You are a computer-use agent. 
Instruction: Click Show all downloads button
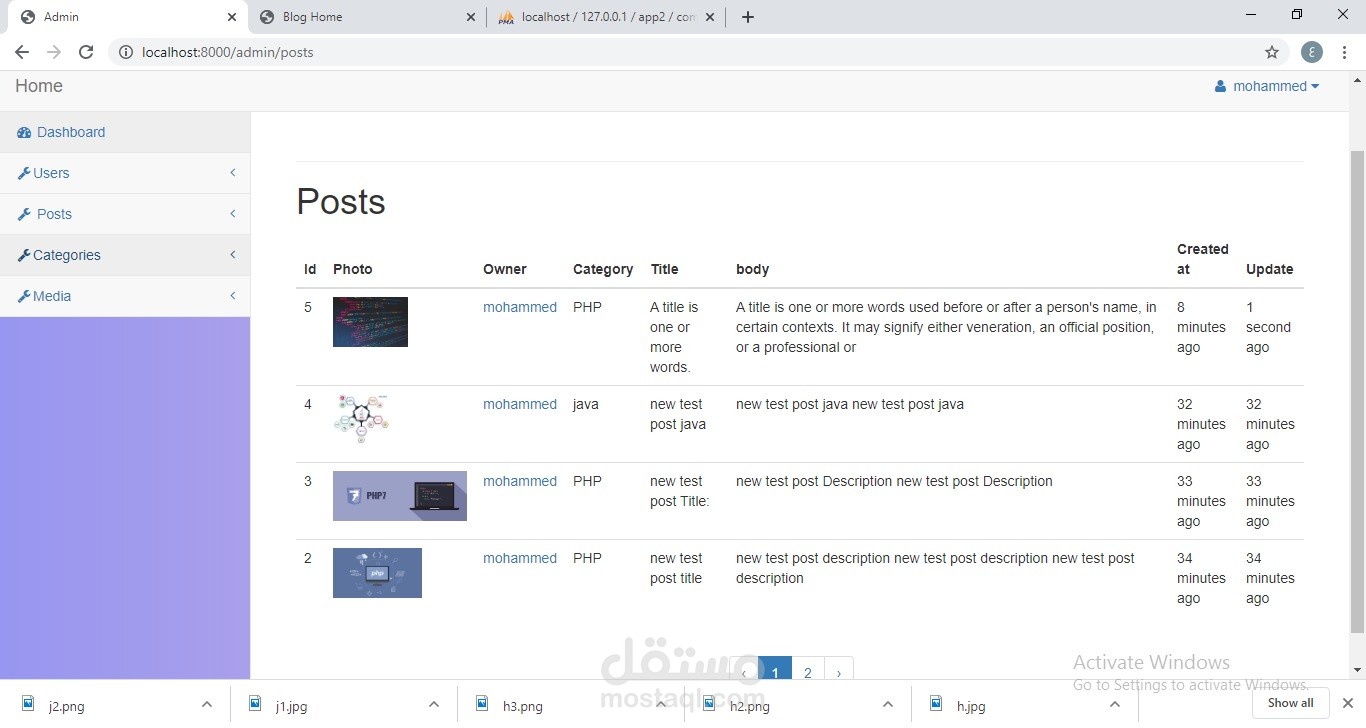click(x=1291, y=703)
